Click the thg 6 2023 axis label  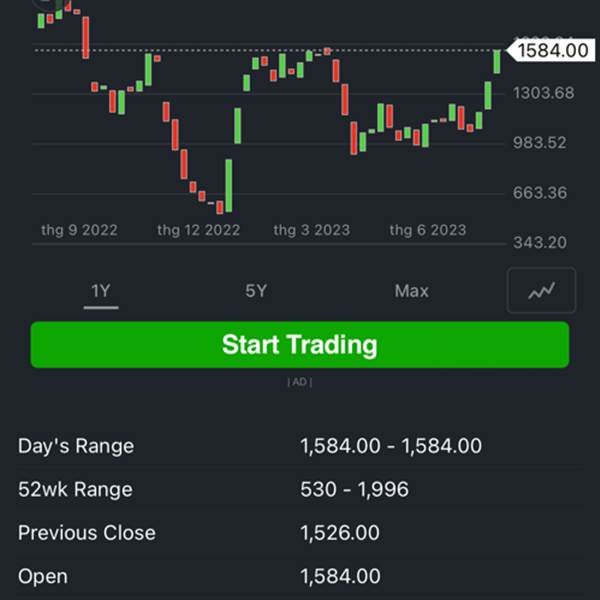point(428,230)
